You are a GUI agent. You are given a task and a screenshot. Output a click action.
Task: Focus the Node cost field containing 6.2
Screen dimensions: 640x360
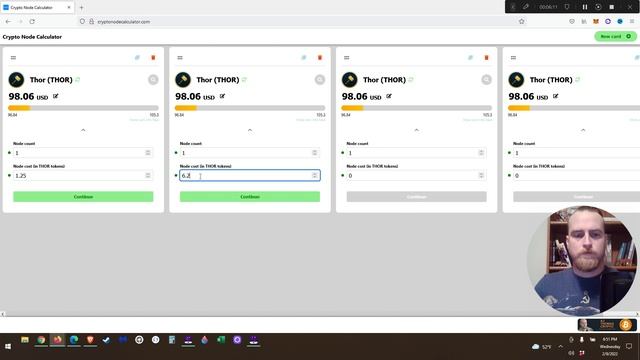pyautogui.click(x=250, y=176)
